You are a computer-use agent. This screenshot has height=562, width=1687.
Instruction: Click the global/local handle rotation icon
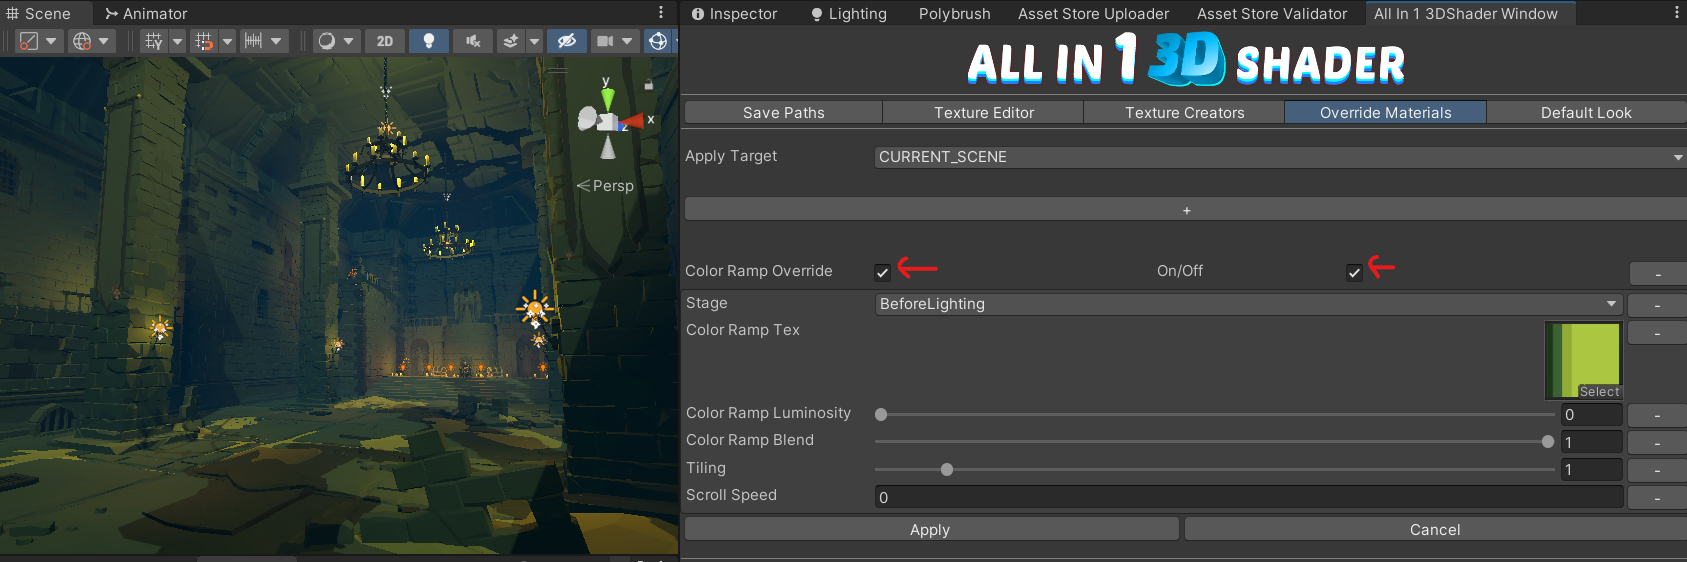coord(82,41)
